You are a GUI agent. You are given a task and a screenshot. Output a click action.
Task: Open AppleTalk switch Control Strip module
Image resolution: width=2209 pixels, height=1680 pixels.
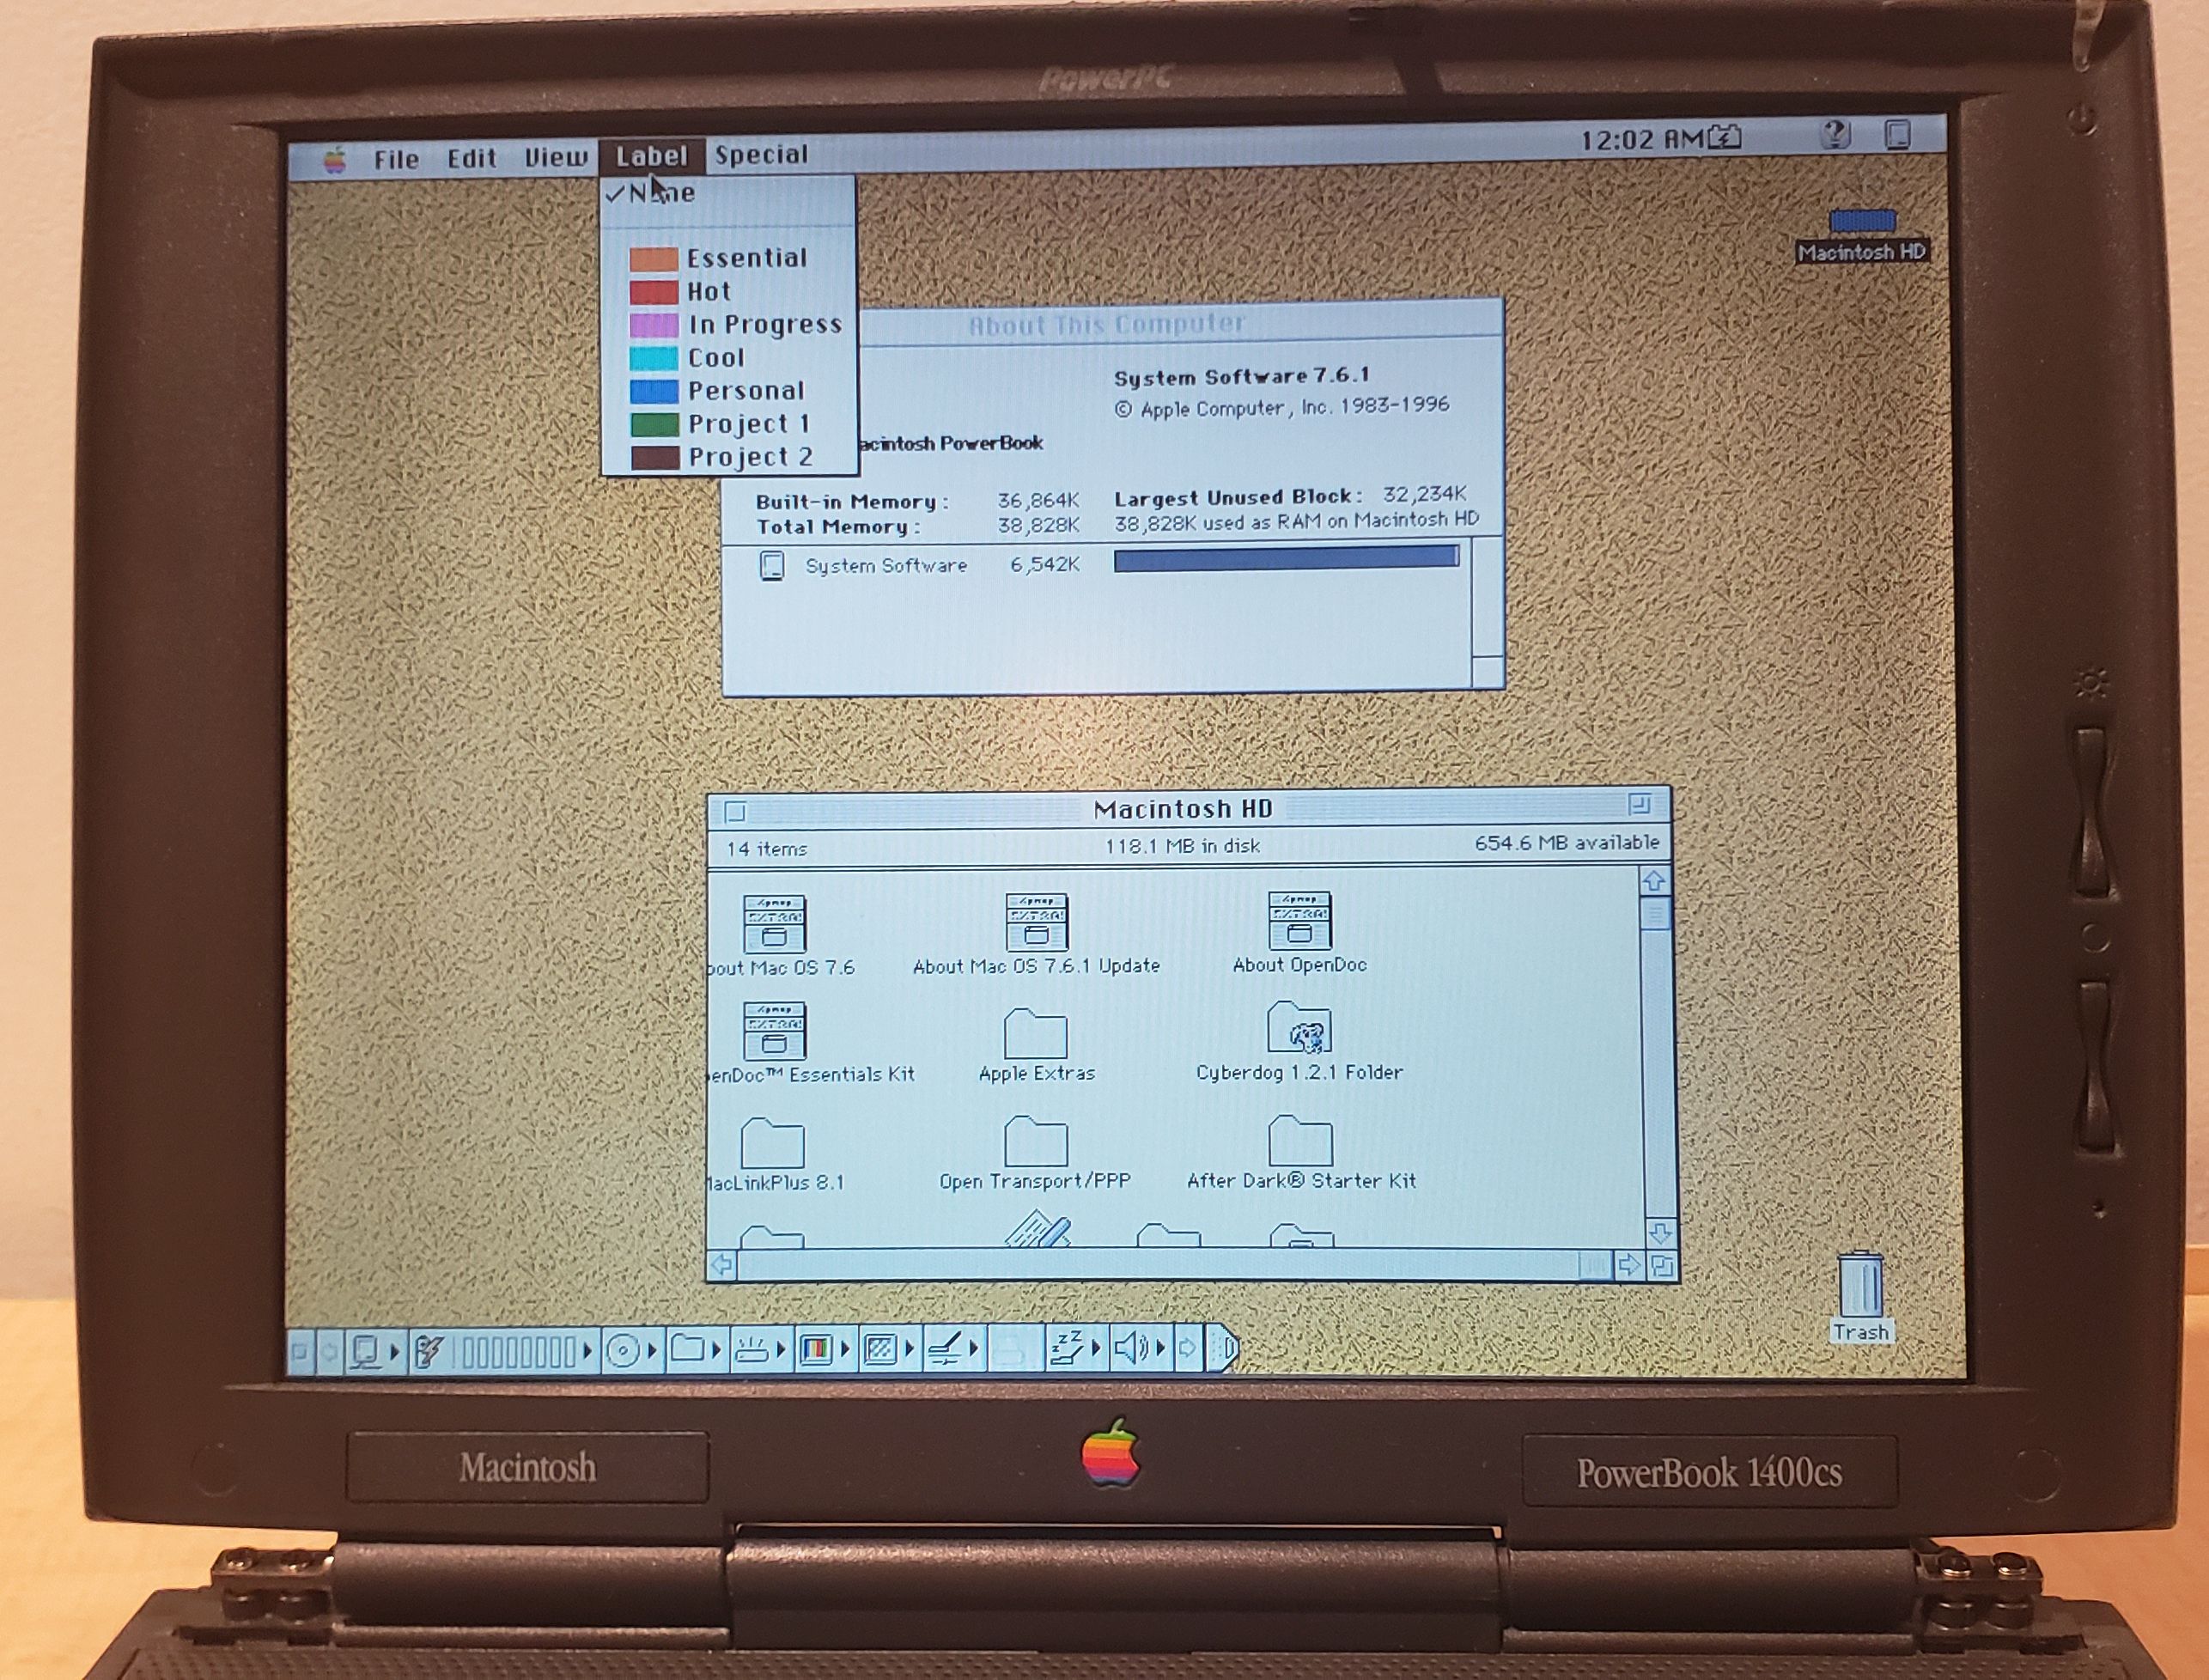click(x=375, y=1352)
